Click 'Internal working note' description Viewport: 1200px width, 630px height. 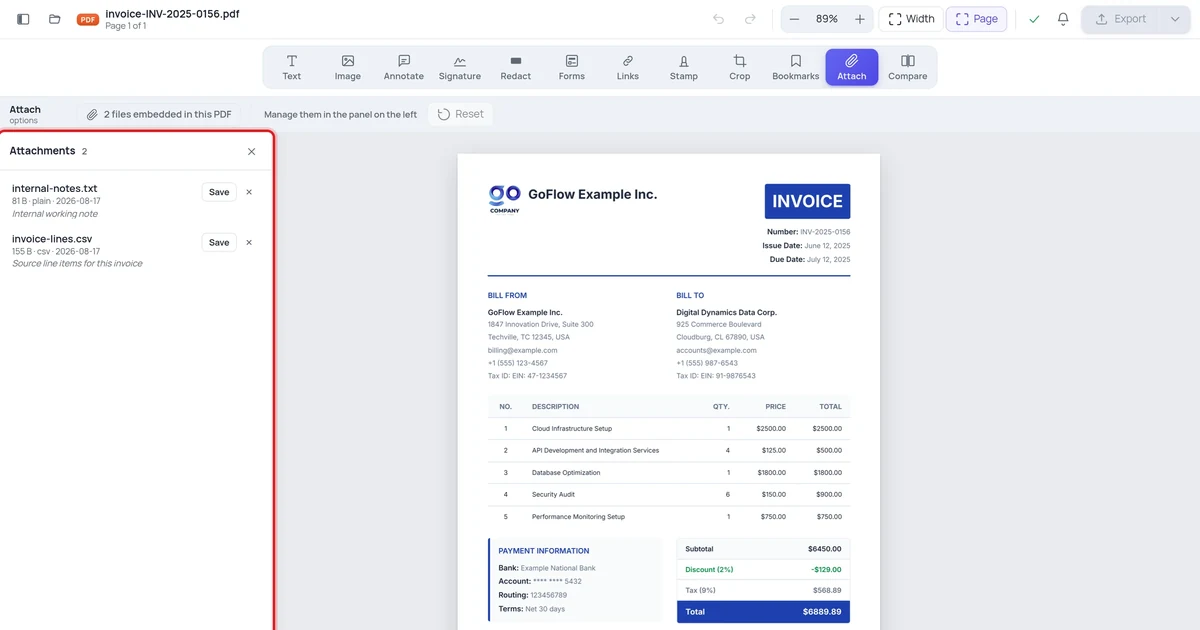(x=55, y=214)
